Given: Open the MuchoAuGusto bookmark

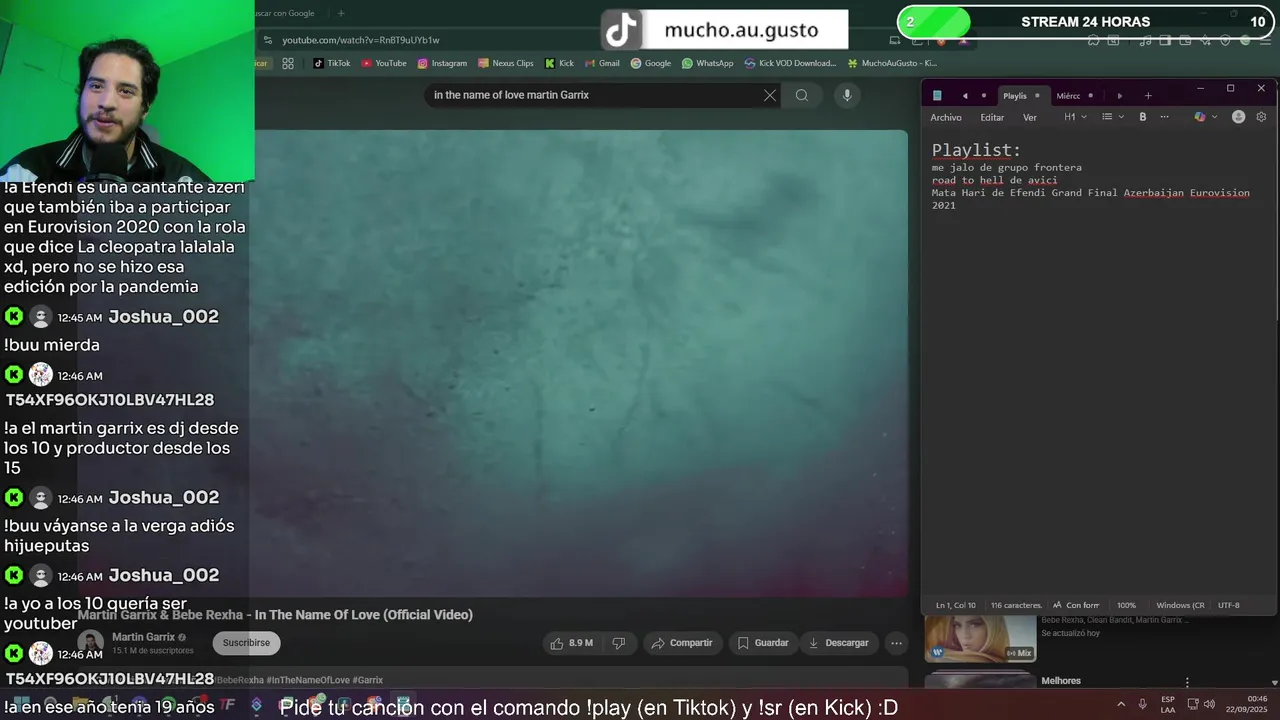Looking at the screenshot, I should pyautogui.click(x=892, y=63).
